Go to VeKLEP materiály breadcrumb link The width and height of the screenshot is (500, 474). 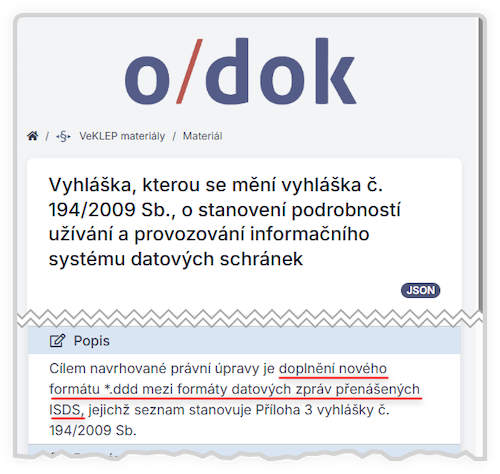tap(122, 136)
